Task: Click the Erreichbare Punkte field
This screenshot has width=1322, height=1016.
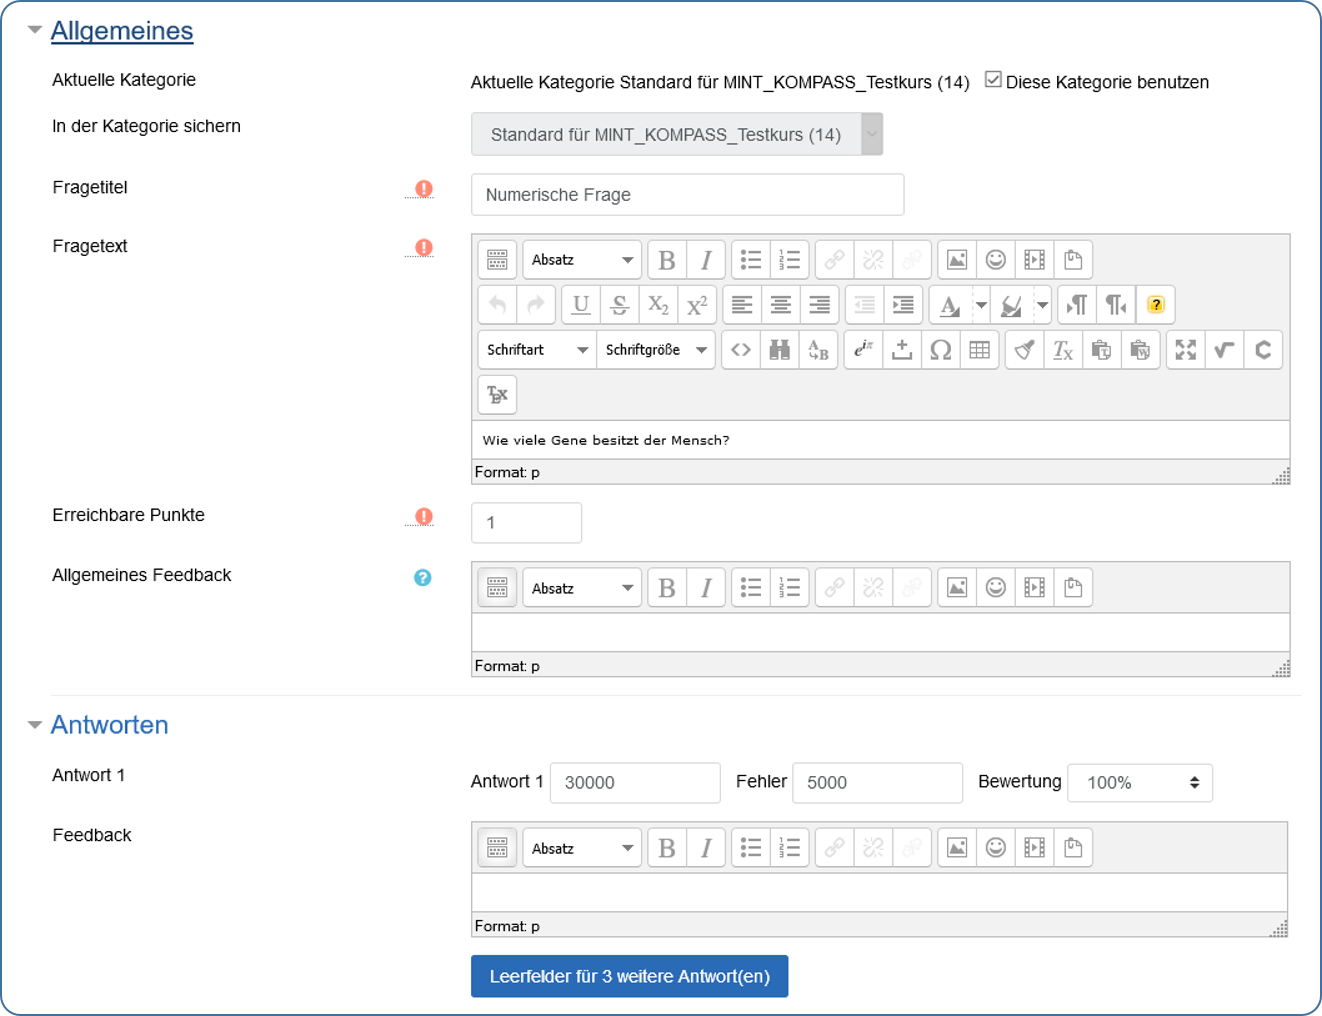Action: [527, 523]
